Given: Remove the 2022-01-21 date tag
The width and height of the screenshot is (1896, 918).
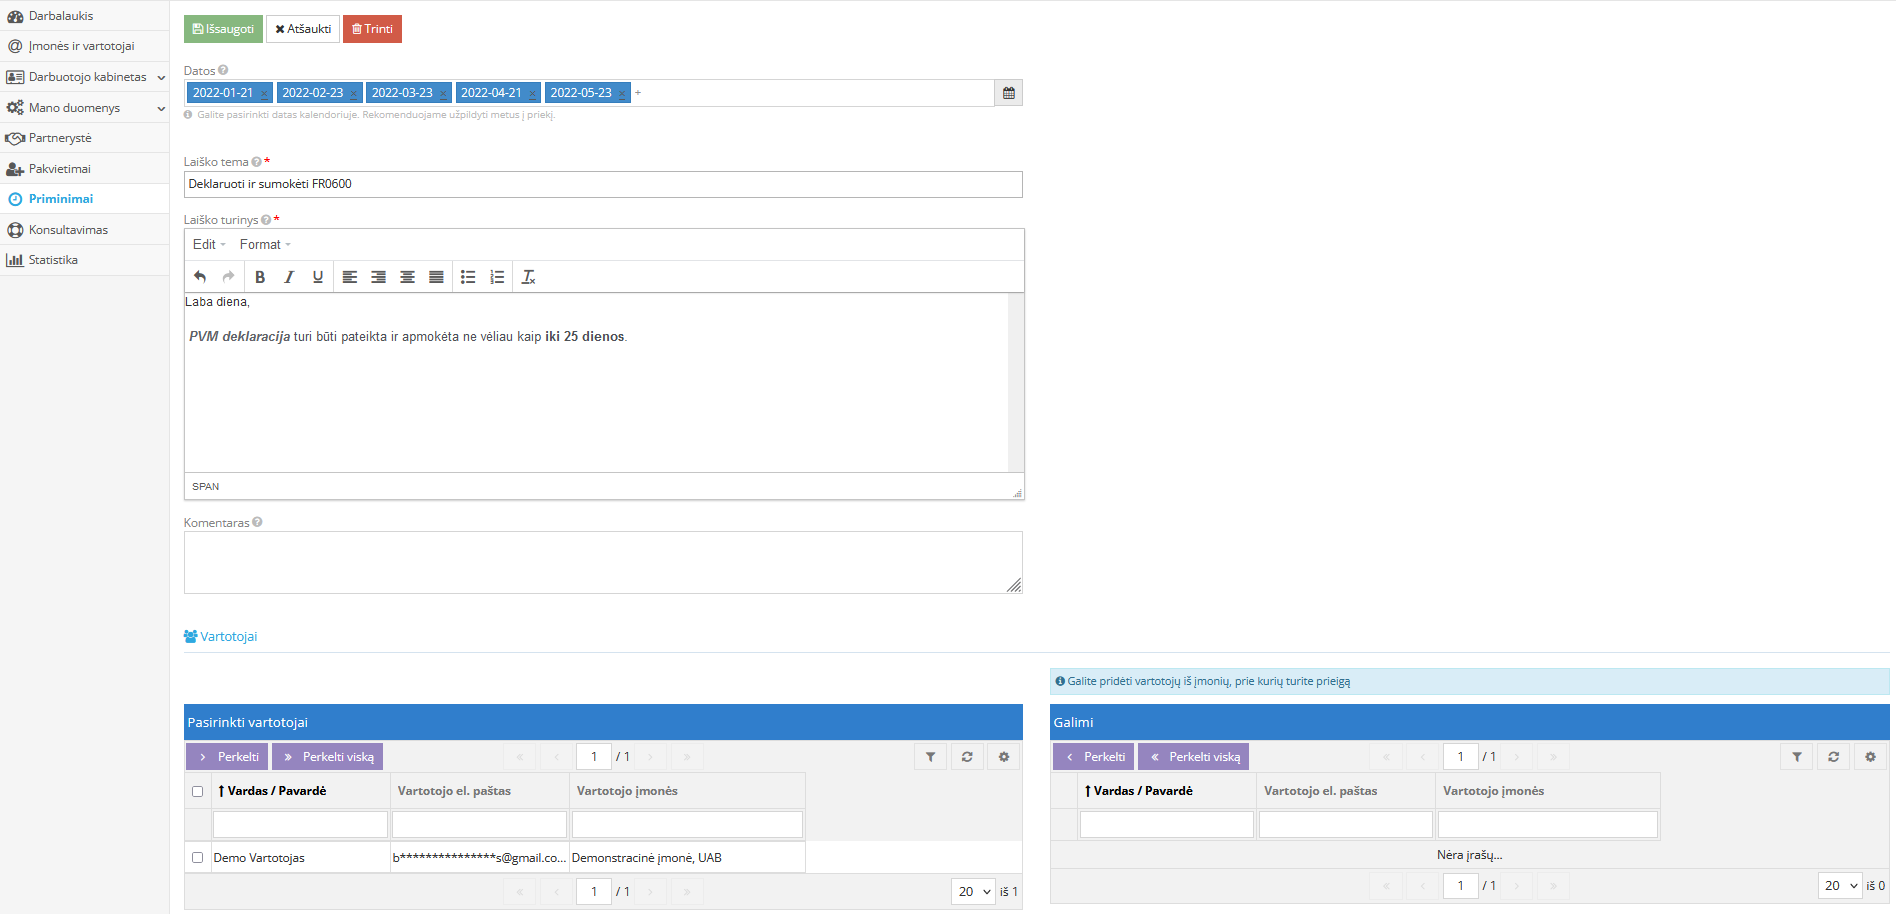Looking at the screenshot, I should (x=264, y=94).
